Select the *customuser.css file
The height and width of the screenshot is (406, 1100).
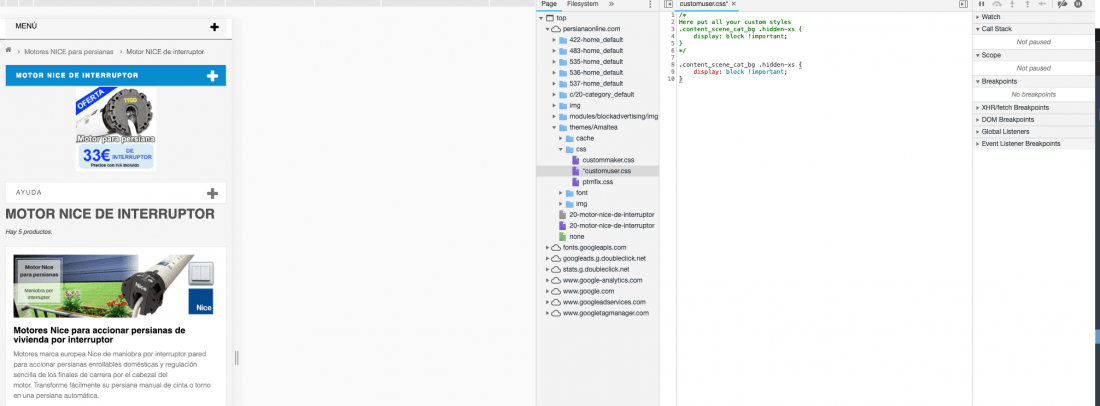(598, 171)
